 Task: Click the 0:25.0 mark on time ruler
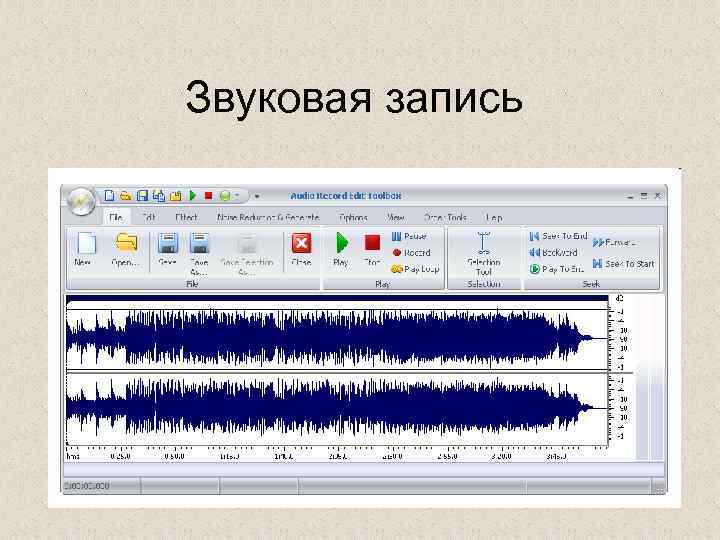[x=120, y=456]
